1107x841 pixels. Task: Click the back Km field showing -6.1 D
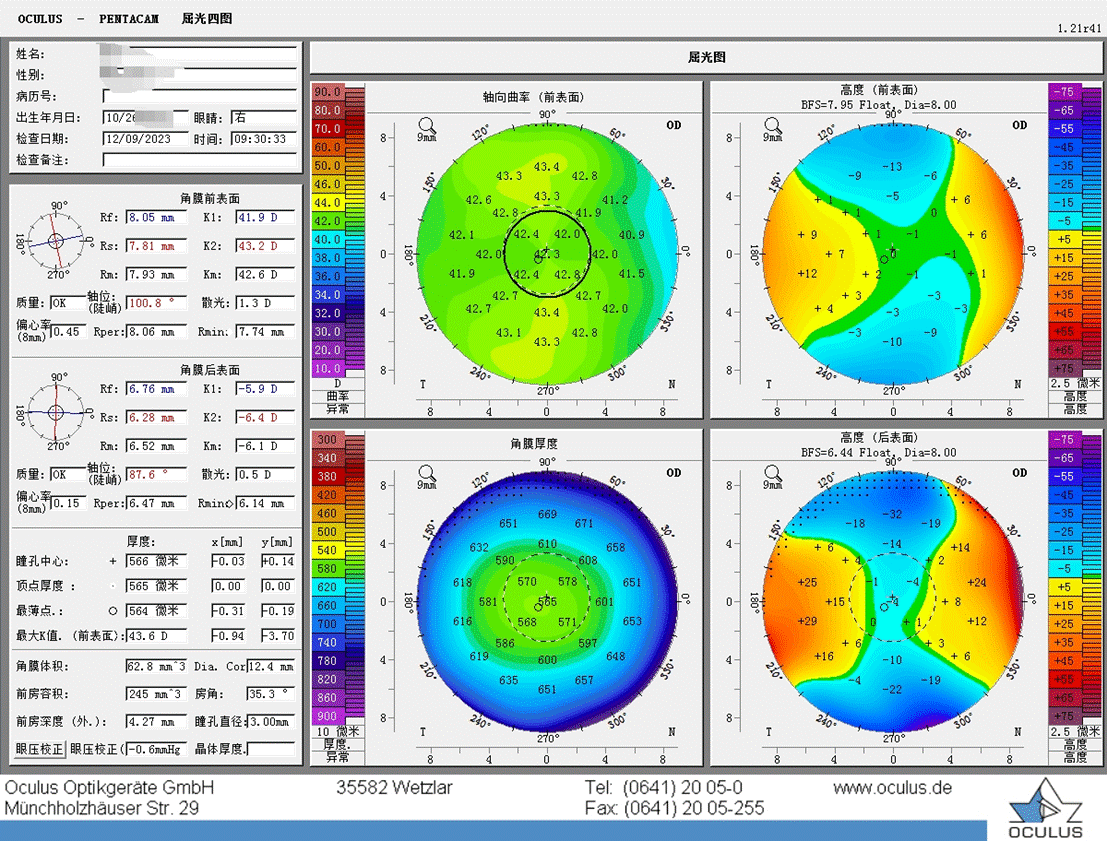point(265,446)
